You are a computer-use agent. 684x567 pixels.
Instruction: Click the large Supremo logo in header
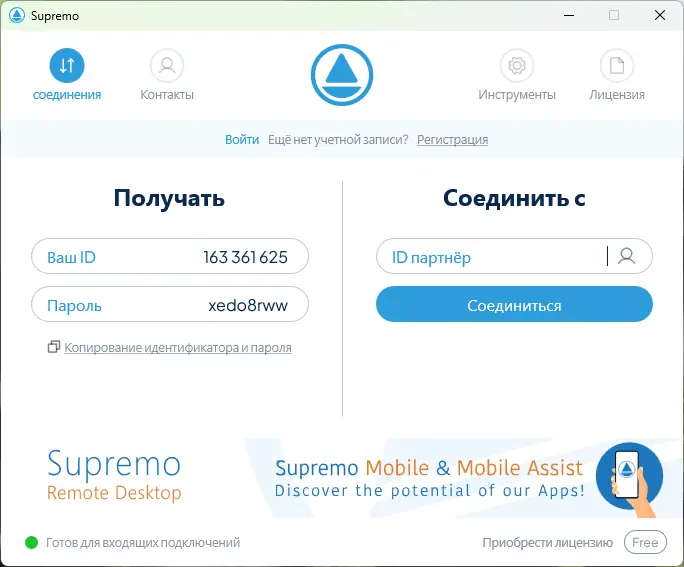click(342, 75)
